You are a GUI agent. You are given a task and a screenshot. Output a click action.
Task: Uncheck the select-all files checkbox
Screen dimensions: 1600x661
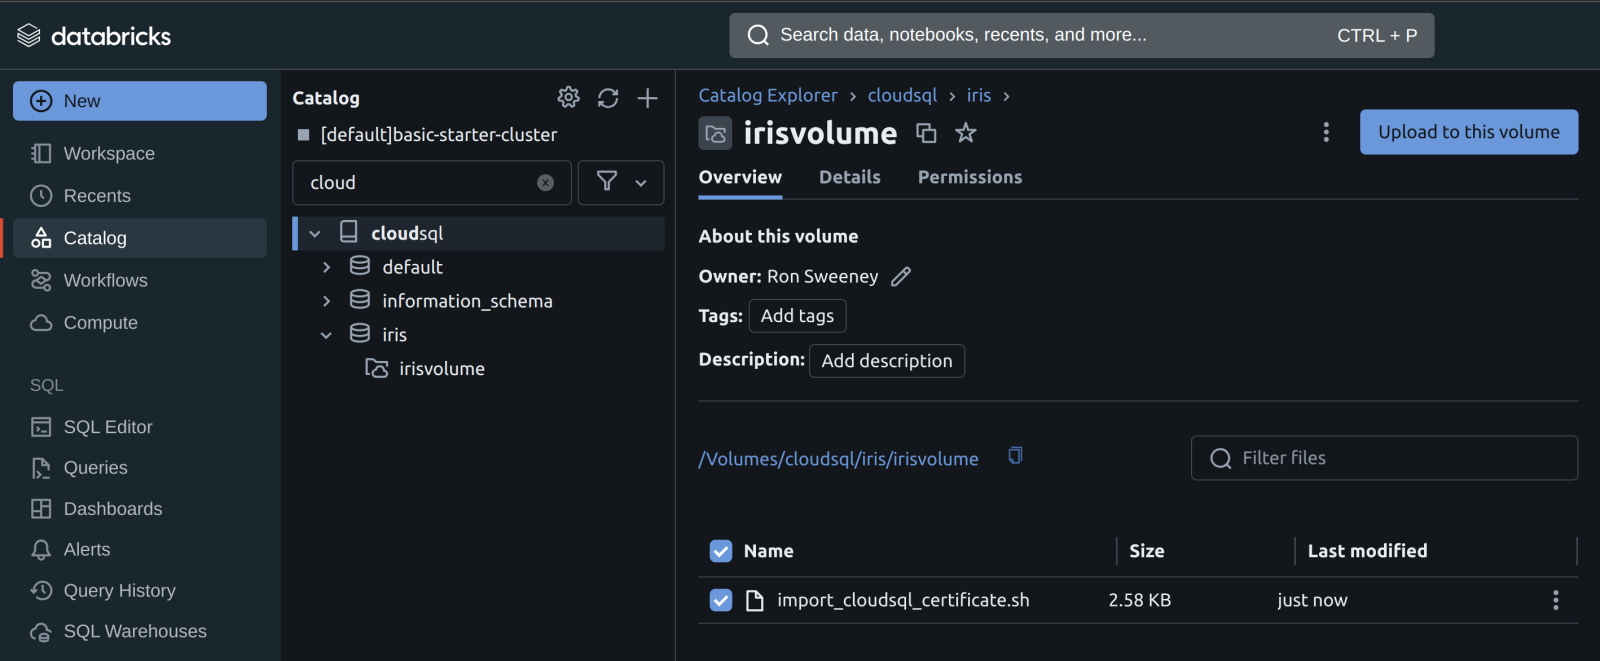click(721, 551)
